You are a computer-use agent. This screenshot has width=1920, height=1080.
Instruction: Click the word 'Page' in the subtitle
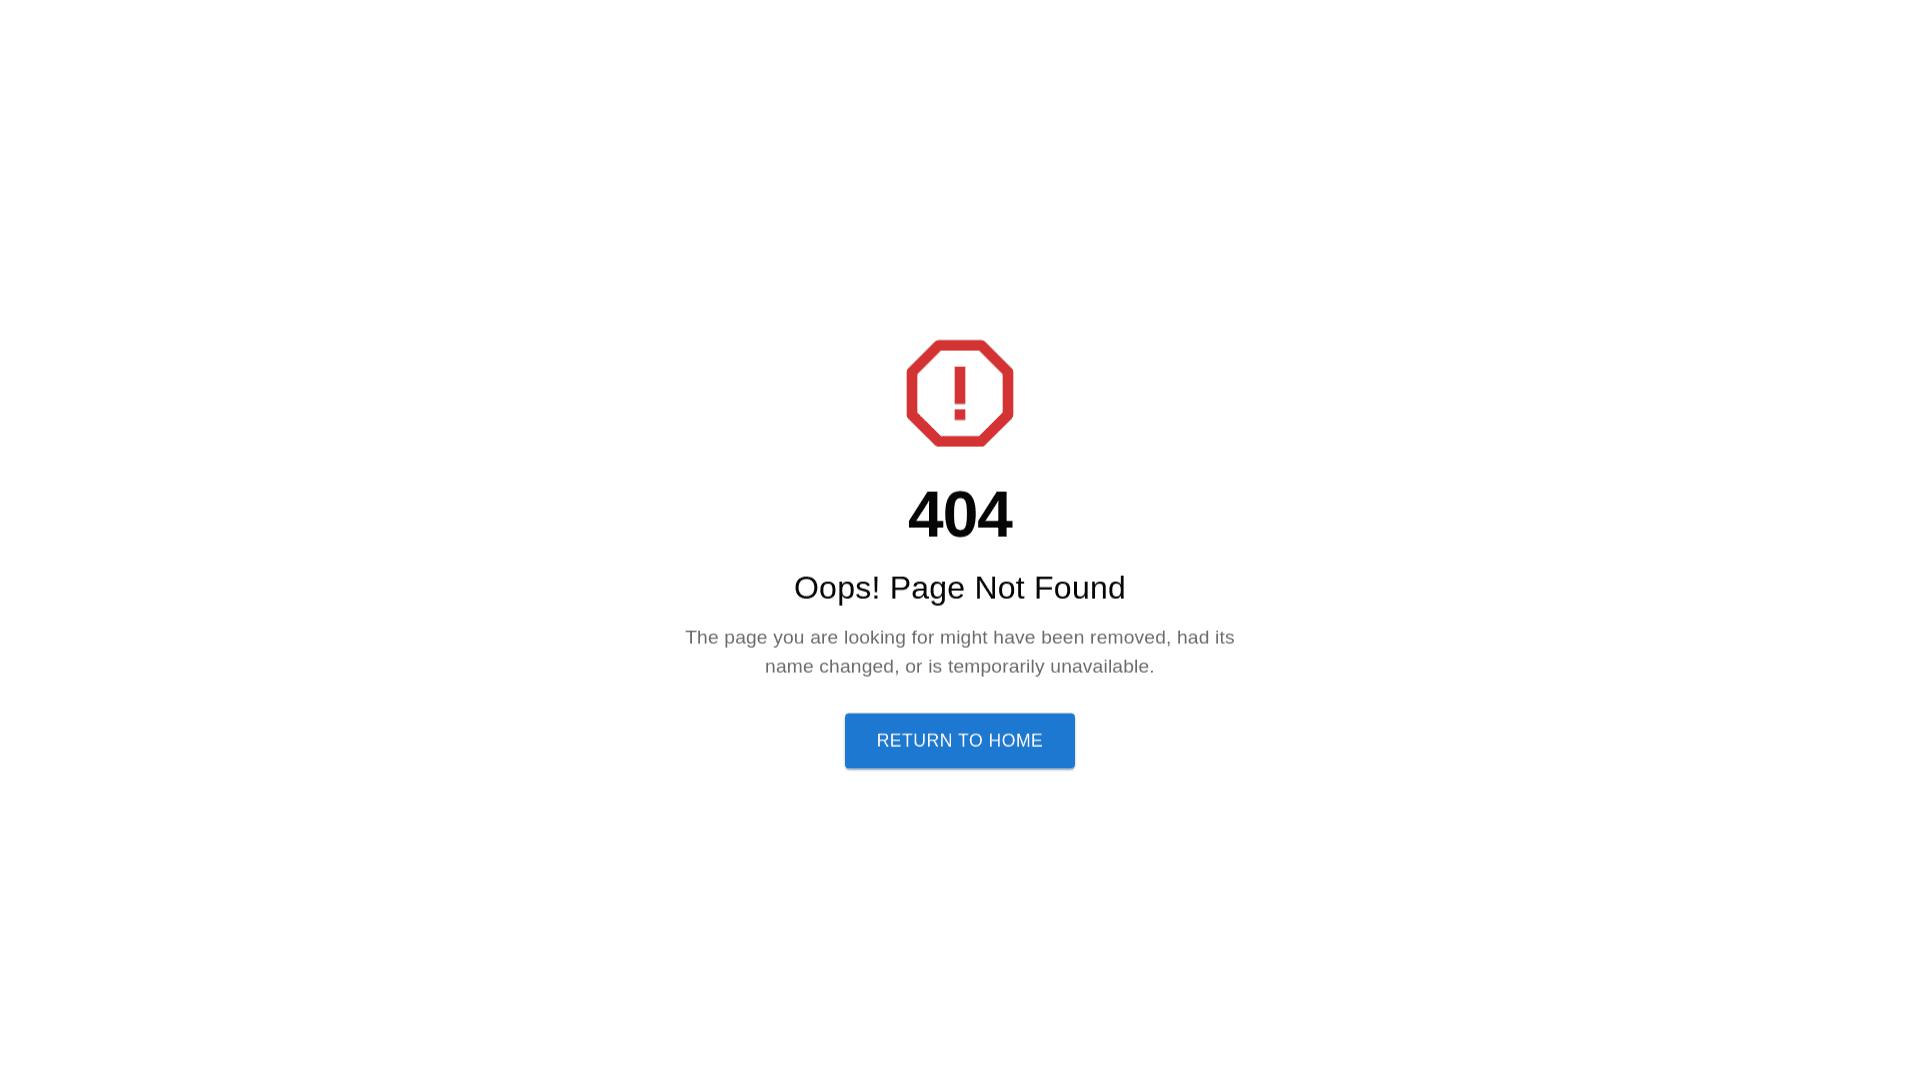(927, 588)
